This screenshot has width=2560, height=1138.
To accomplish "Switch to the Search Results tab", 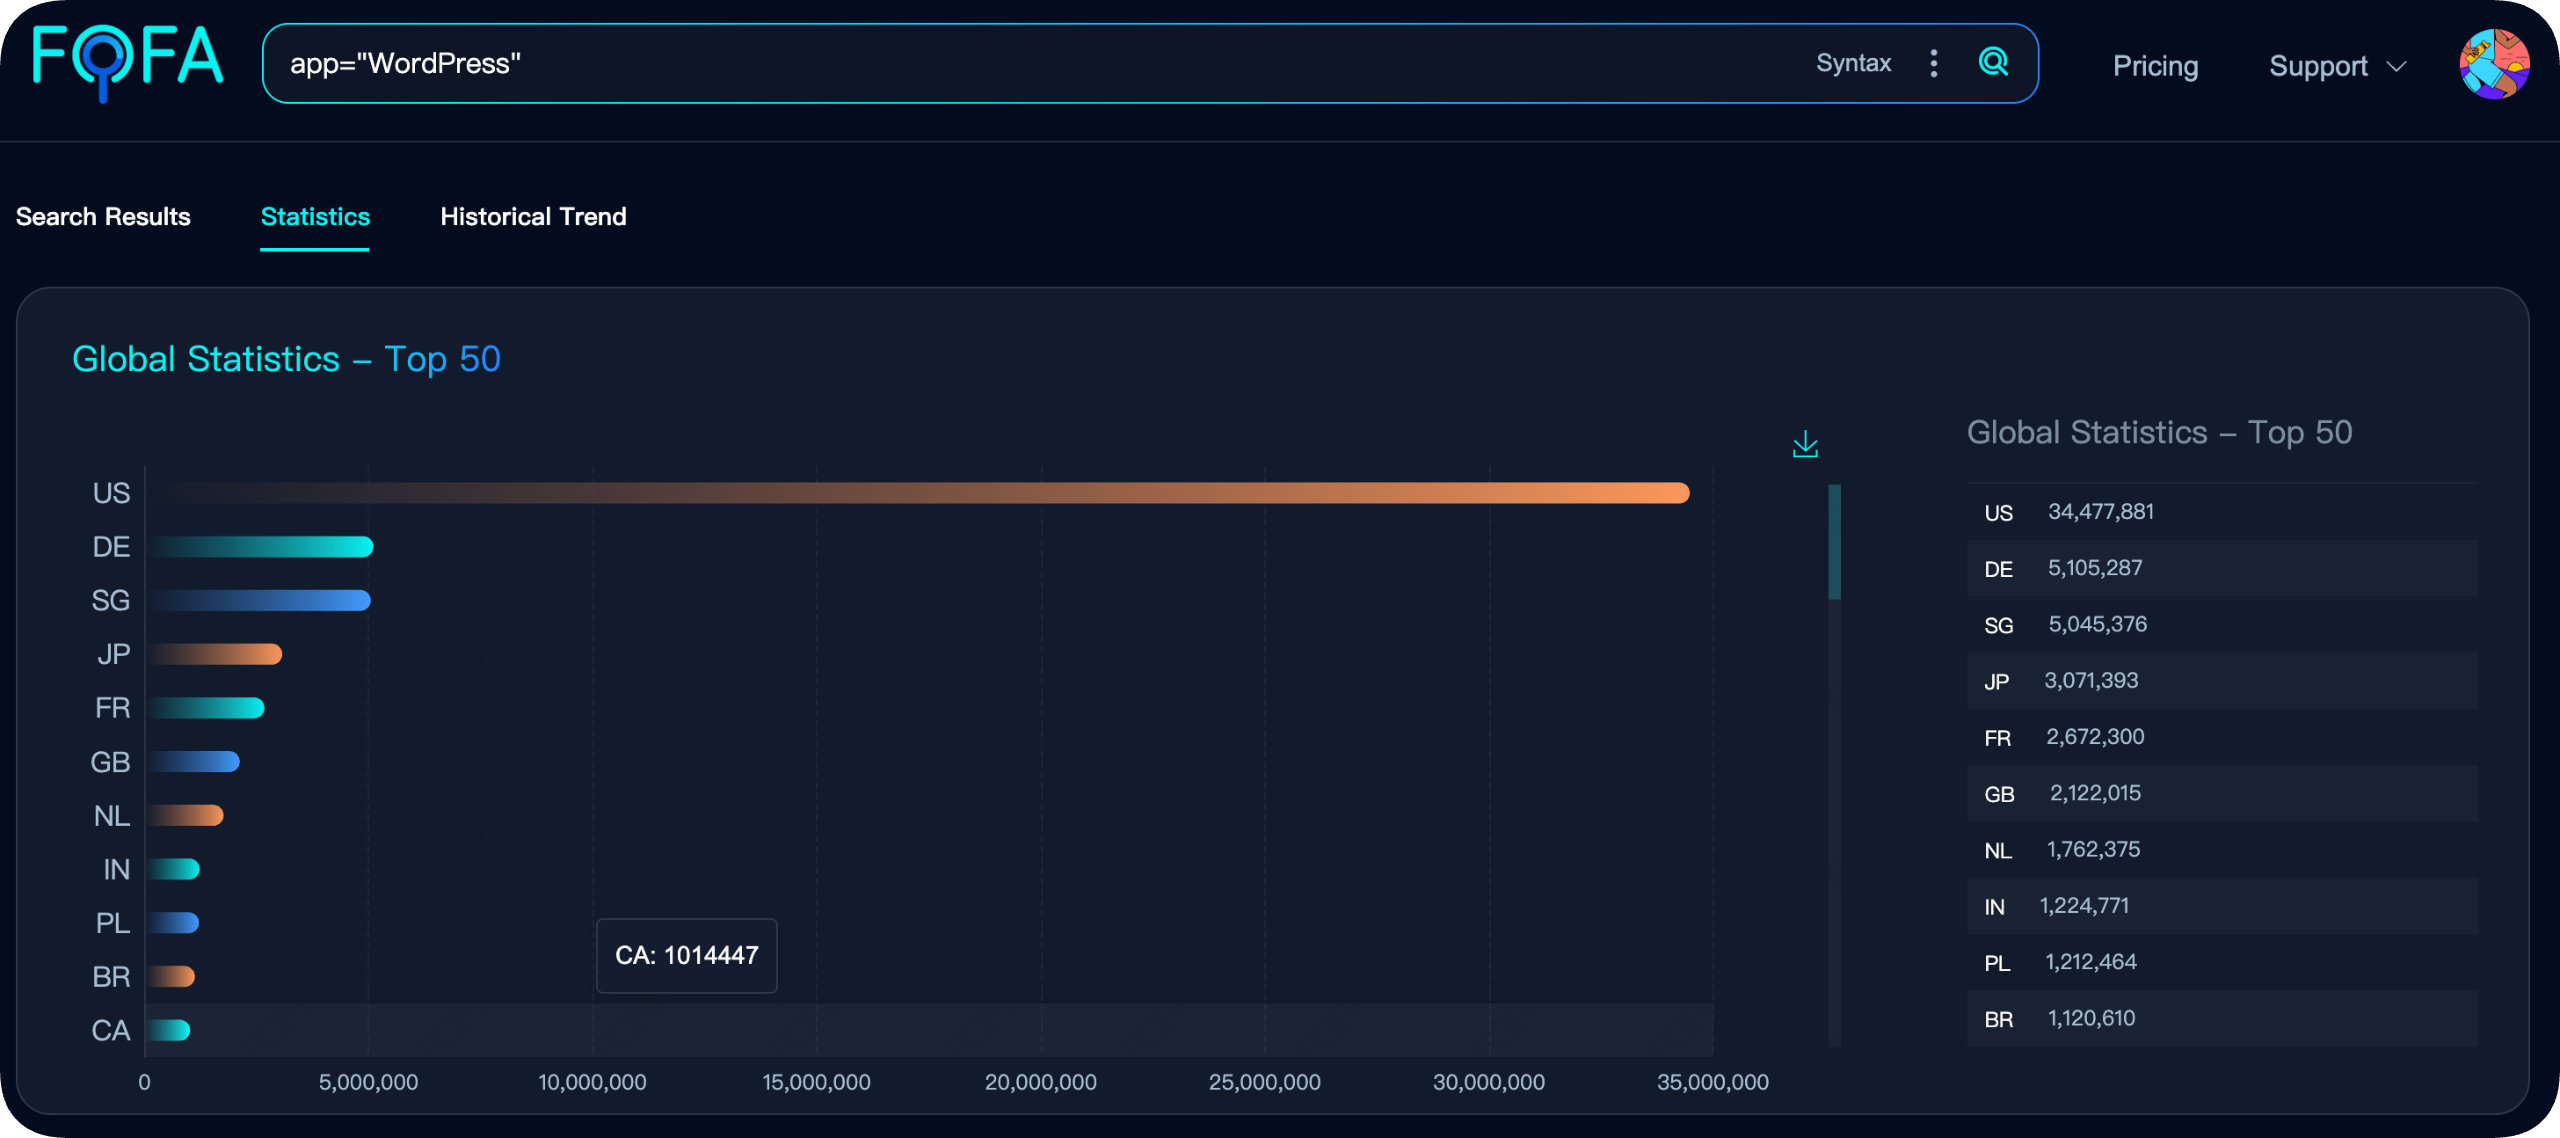I will click(x=103, y=217).
